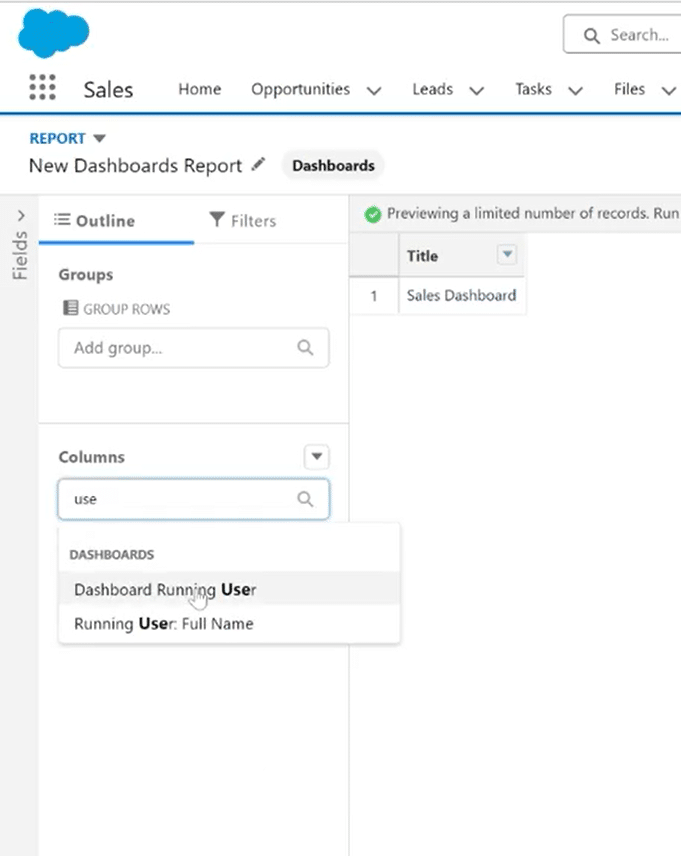Select Running User: Full Name option
Screen dimensions: 681x856
229,623
